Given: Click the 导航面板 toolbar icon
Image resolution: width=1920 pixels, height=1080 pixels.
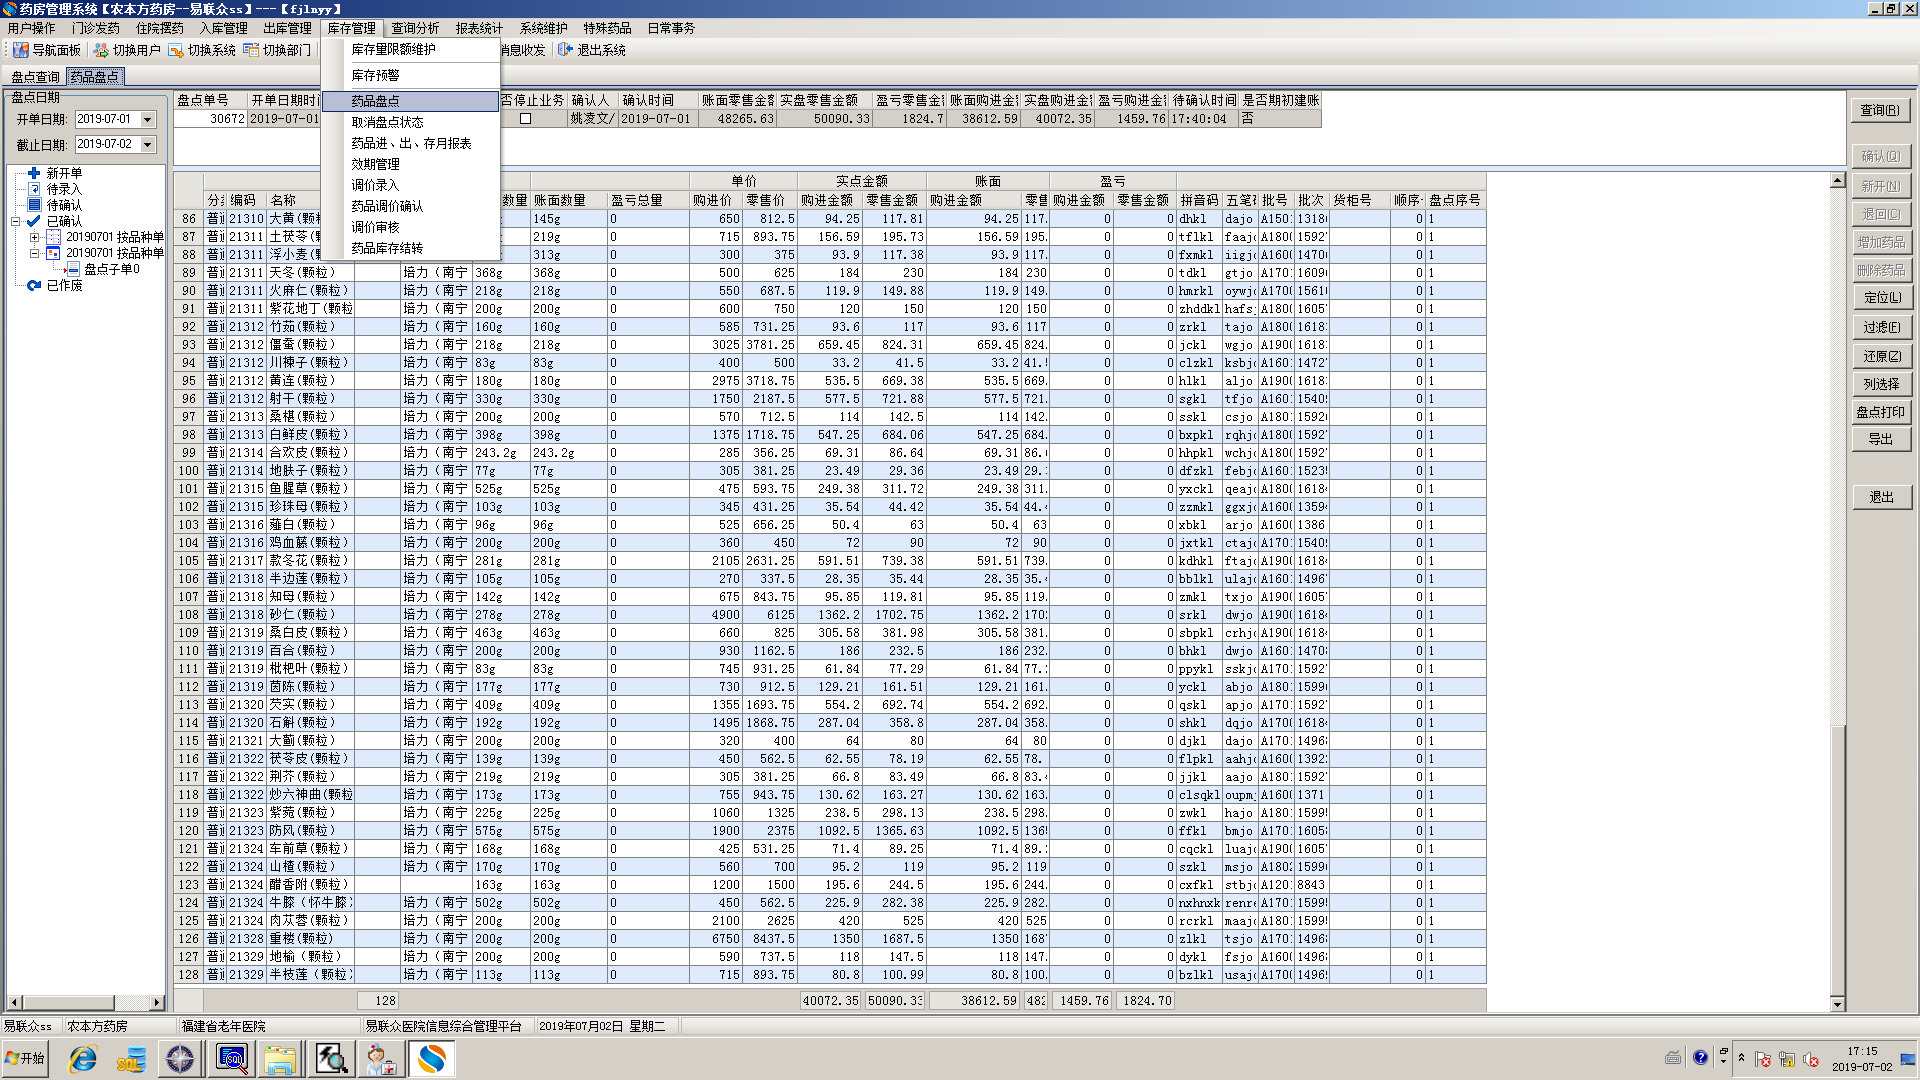Looking at the screenshot, I should tap(20, 50).
